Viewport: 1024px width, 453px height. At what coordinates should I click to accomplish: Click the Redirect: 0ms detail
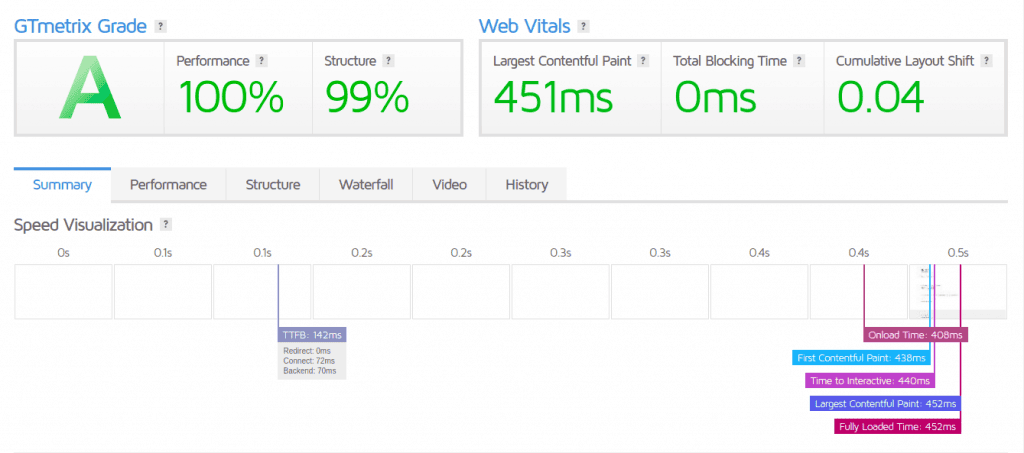click(307, 351)
